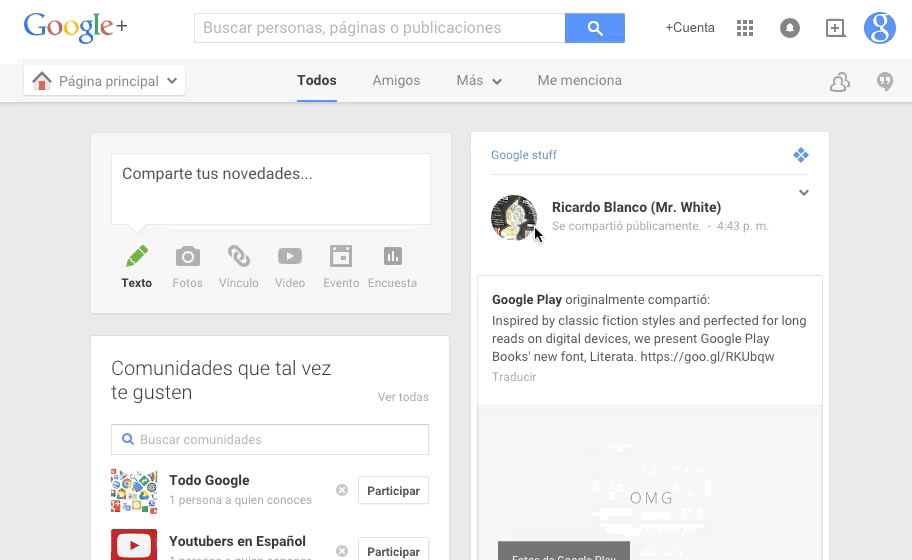Viewport: 912px width, 560px height.
Task: Click Ricardo Blanco's profile picture
Action: click(x=514, y=217)
